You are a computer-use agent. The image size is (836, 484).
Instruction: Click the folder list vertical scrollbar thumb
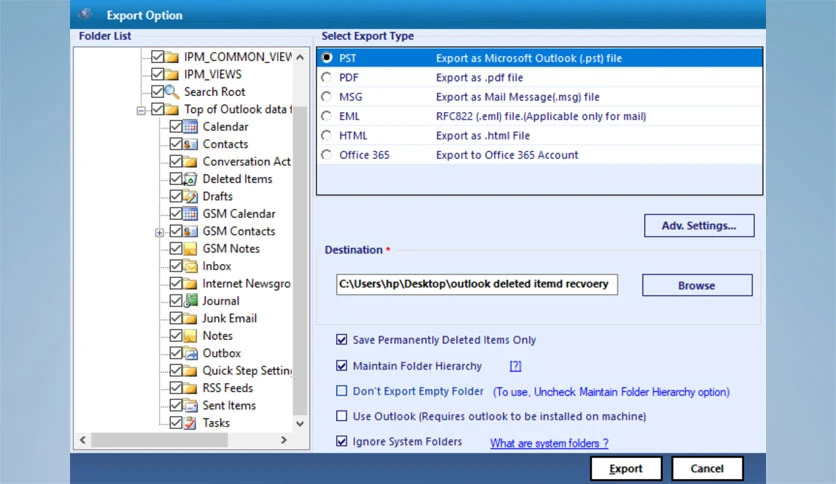click(x=300, y=260)
